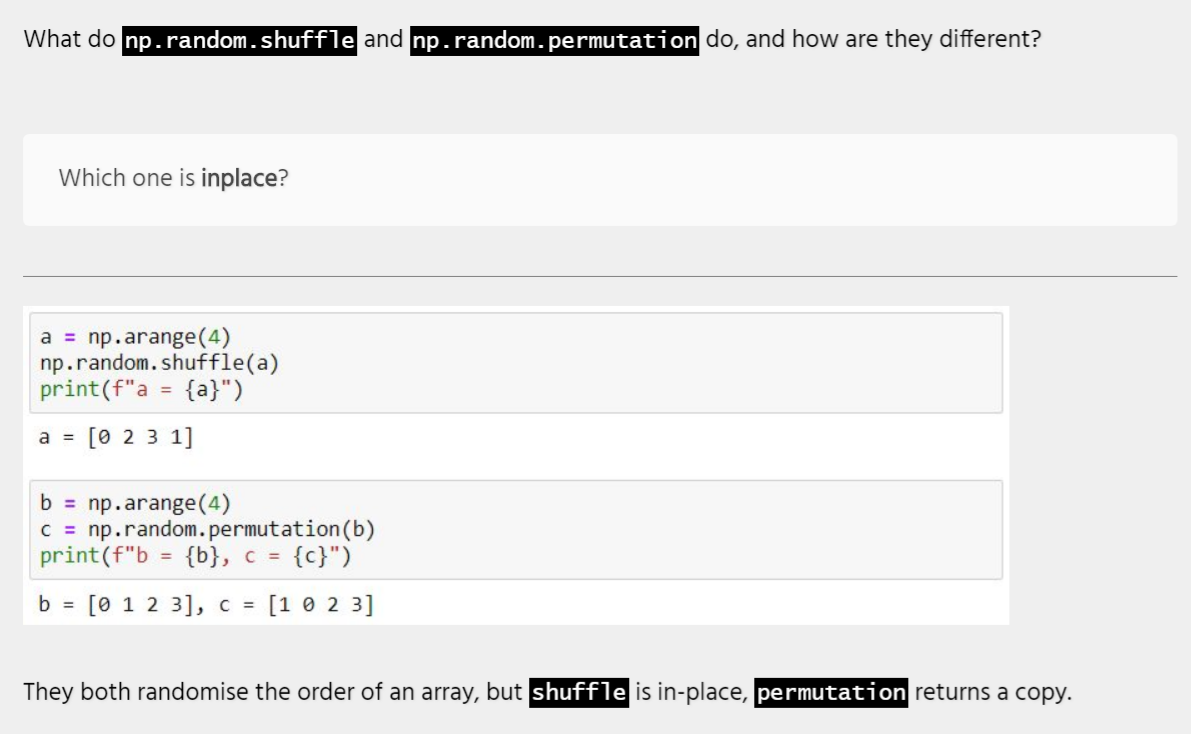Click the highlighted "permutation" label in the answer
The image size is (1191, 734).
(831, 691)
